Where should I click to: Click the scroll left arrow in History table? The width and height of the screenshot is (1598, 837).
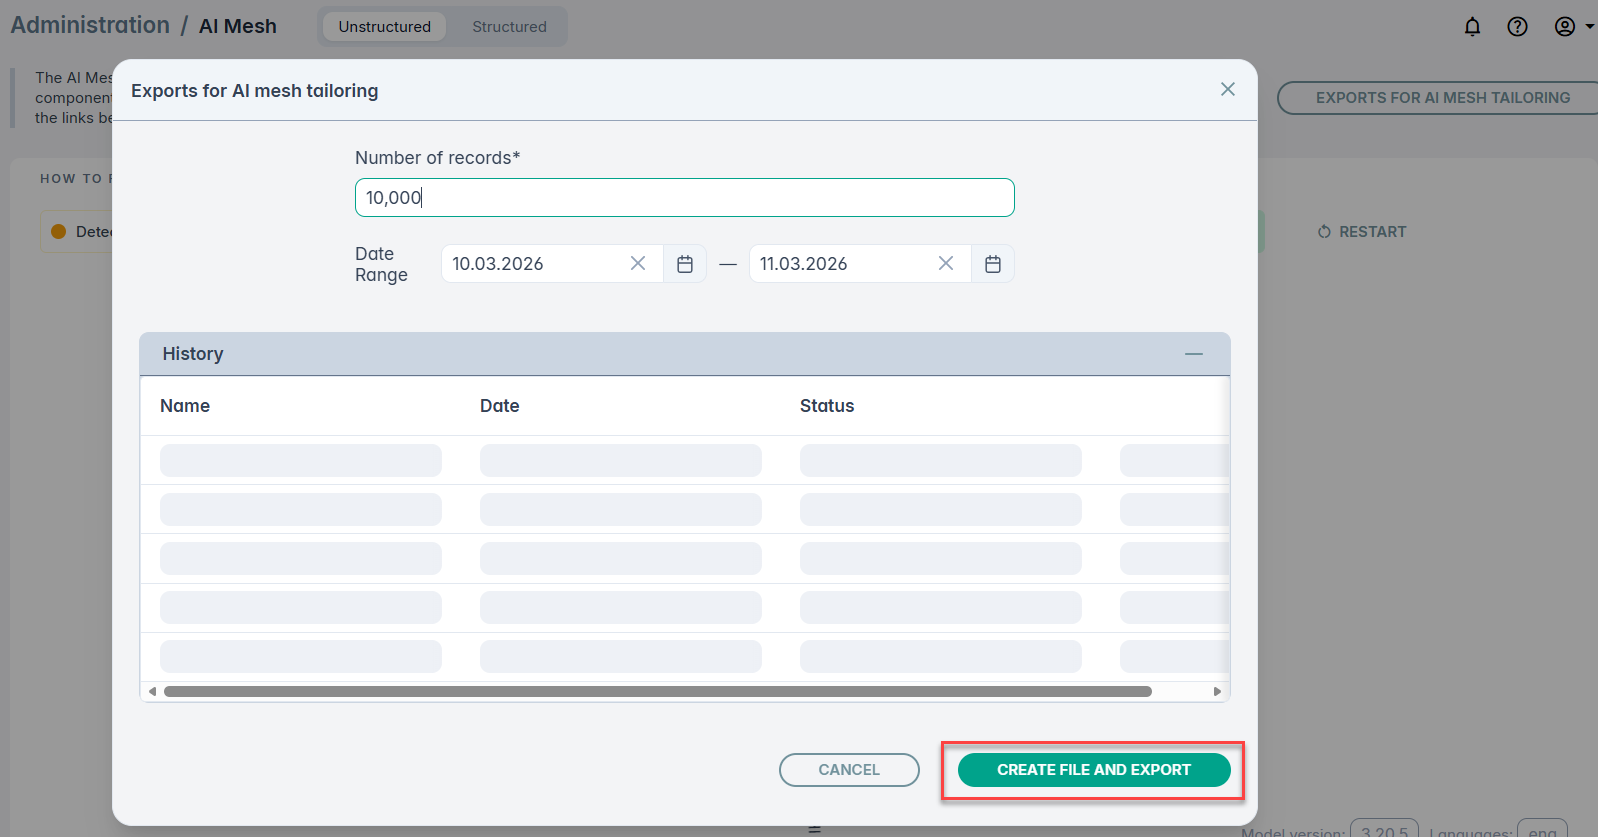click(152, 691)
